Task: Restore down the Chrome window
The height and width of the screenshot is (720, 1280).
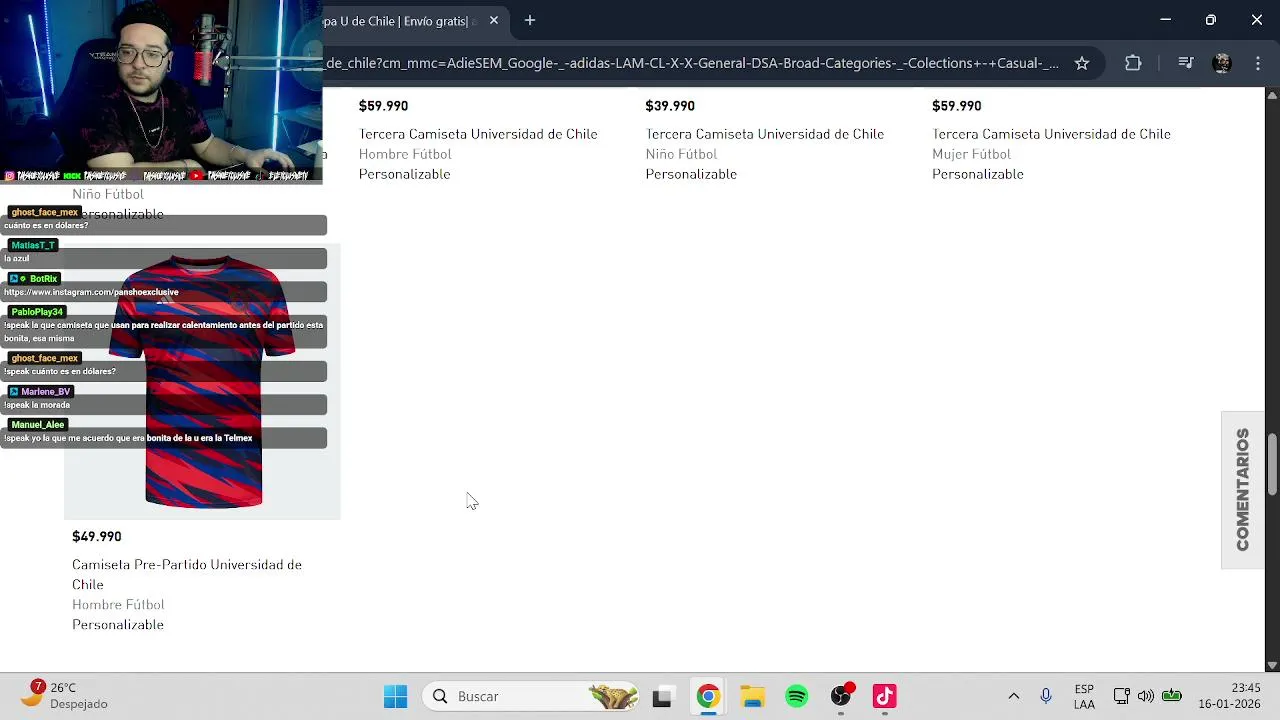Action: coord(1211,20)
